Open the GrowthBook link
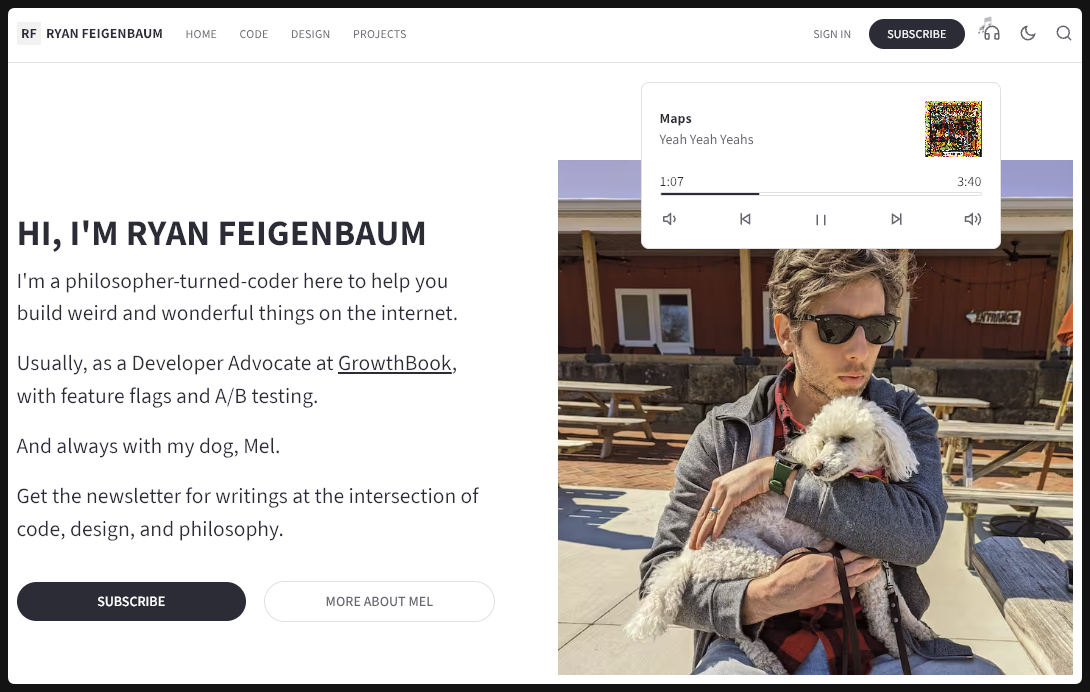The width and height of the screenshot is (1090, 692). (395, 363)
